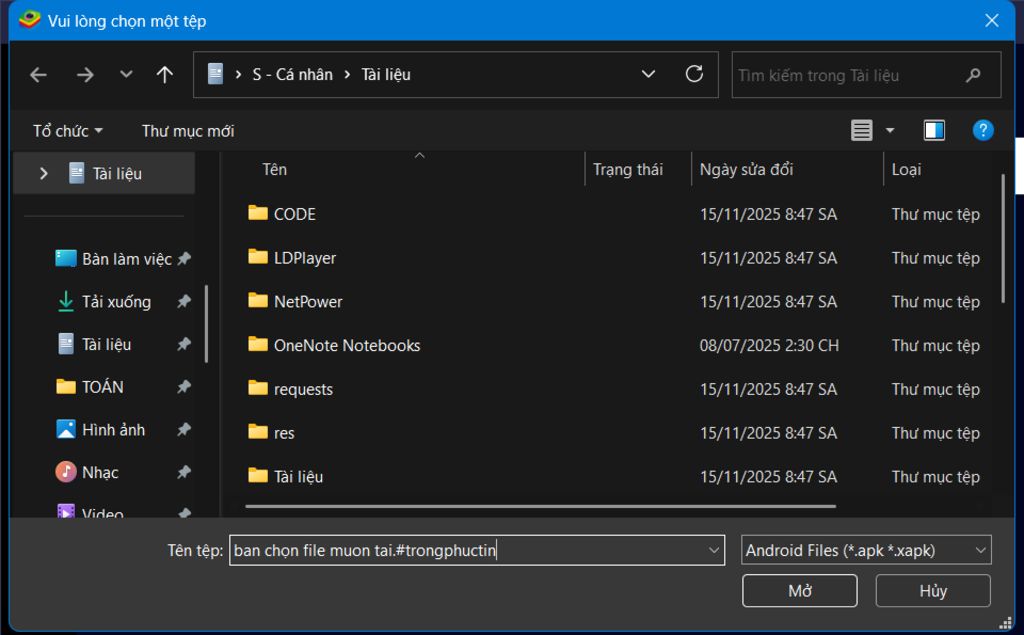
Task: Click the navigation pane scrollbar
Action: (206, 323)
